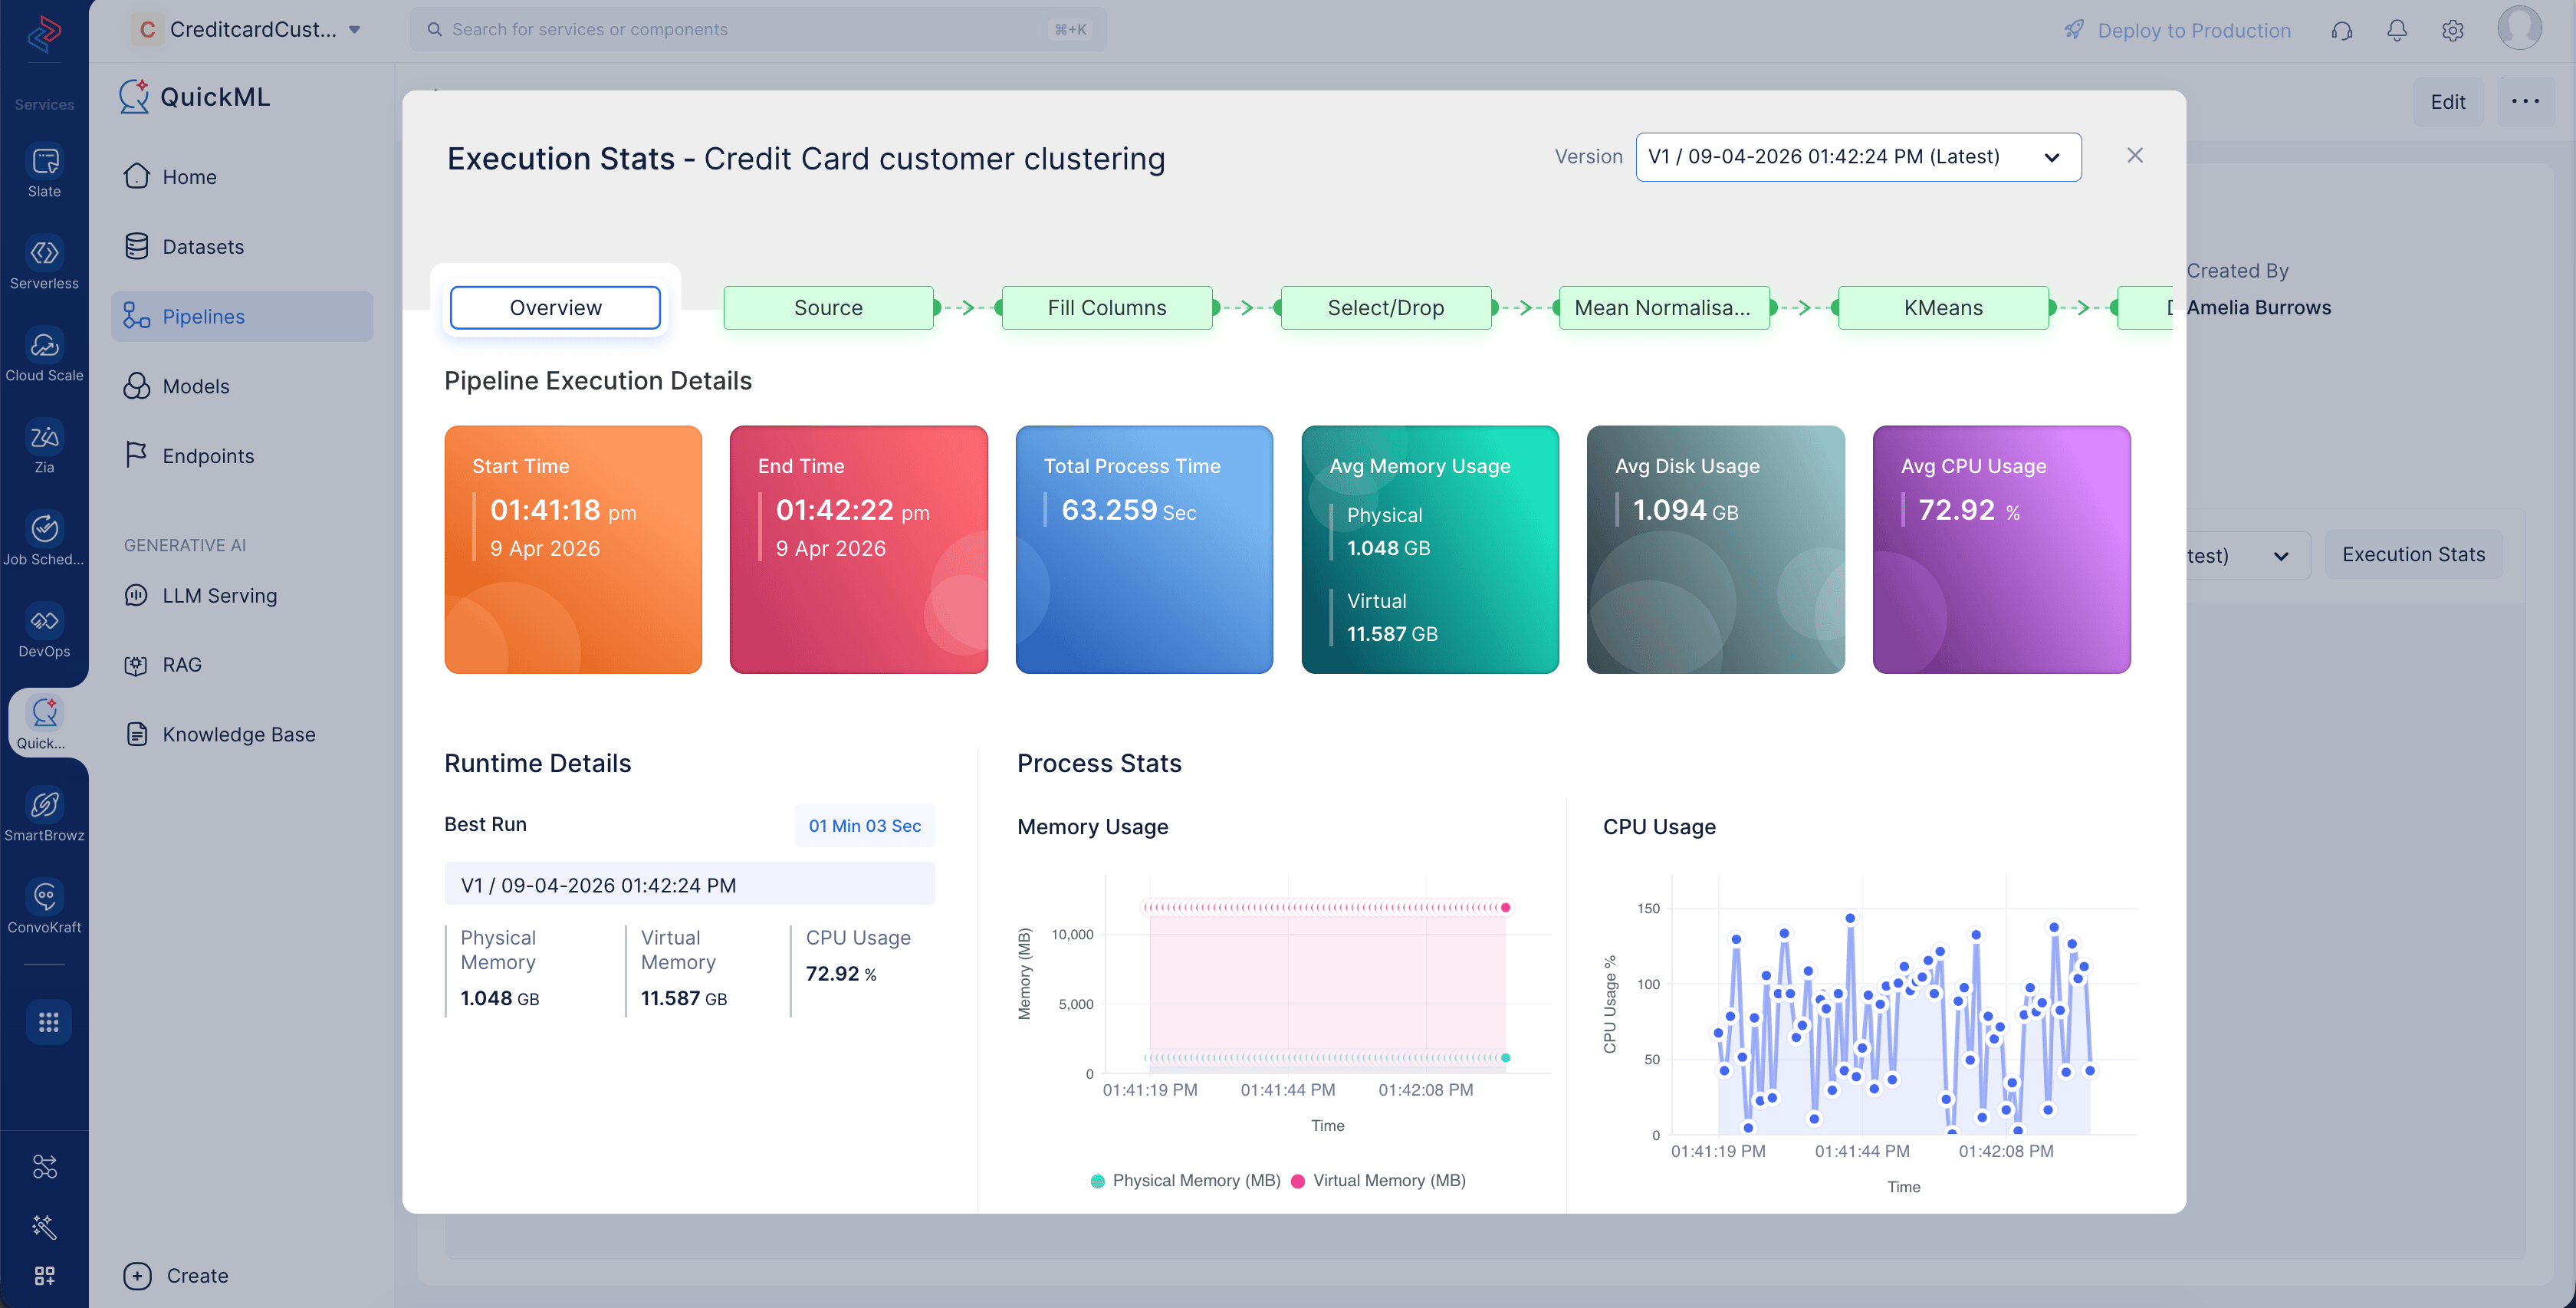2576x1308 pixels.
Task: Open Cloud Scale in services sidebar
Action: pyautogui.click(x=44, y=356)
